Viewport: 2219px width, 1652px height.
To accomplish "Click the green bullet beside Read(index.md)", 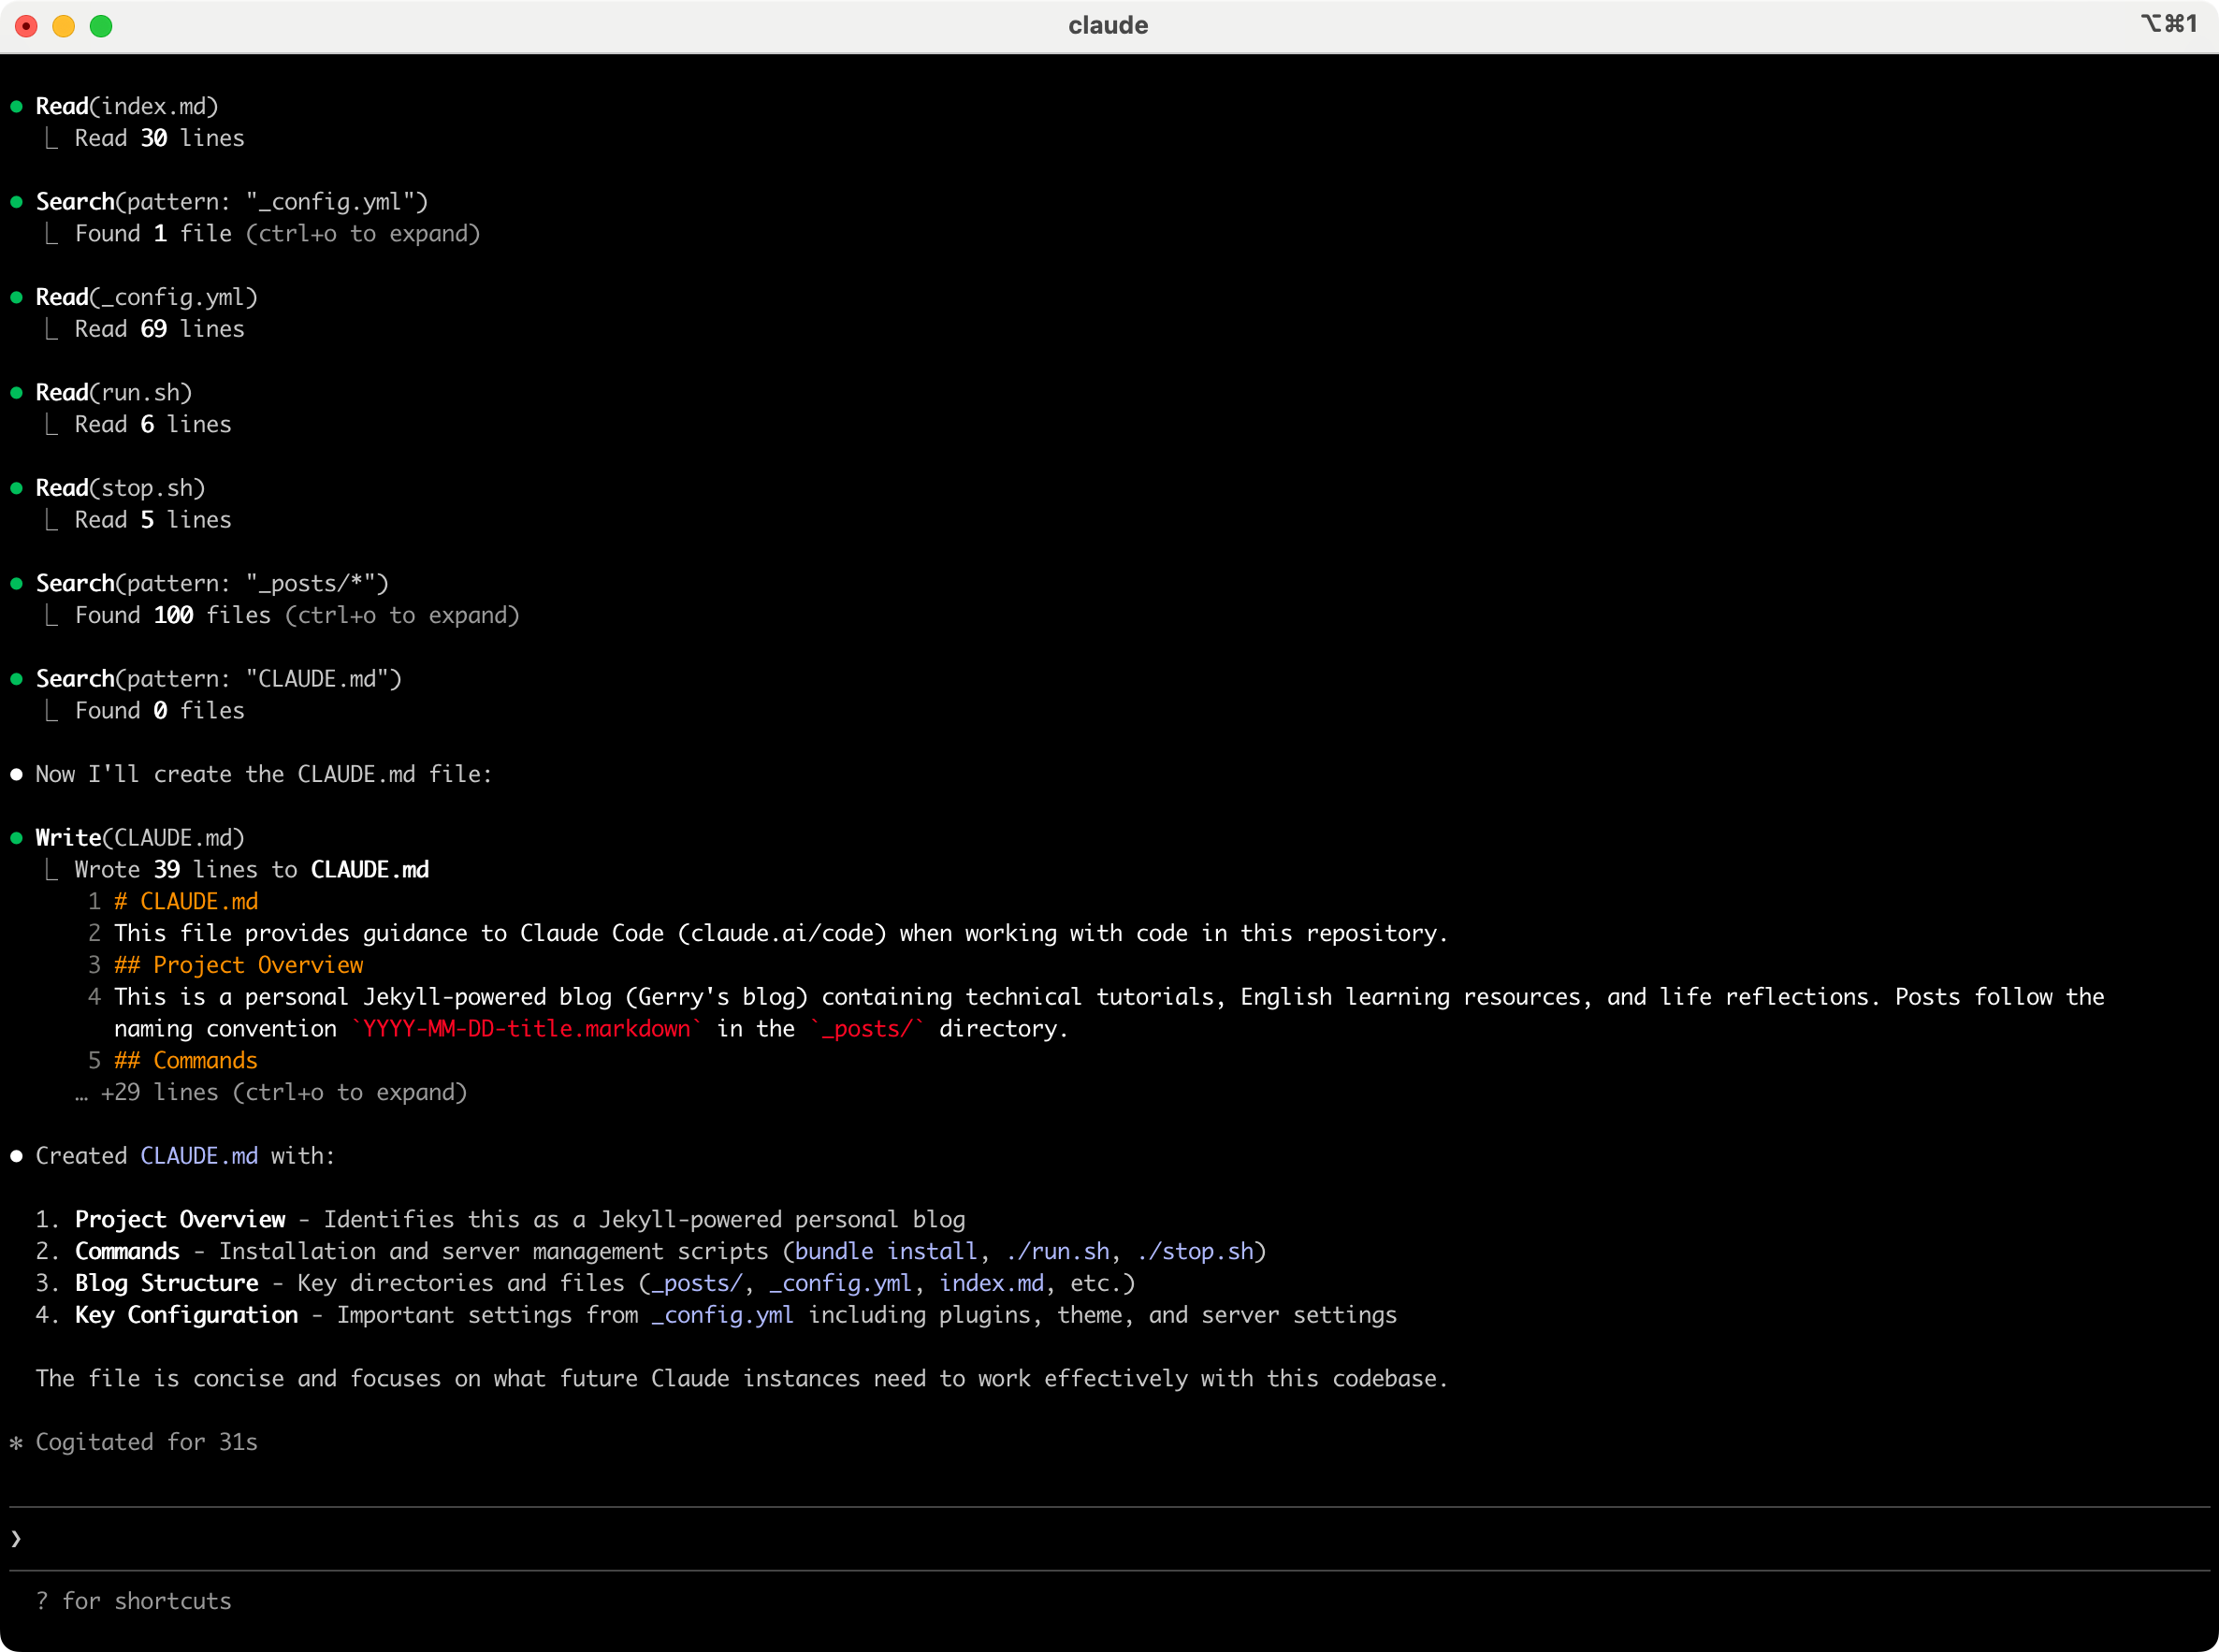I will click(16, 106).
